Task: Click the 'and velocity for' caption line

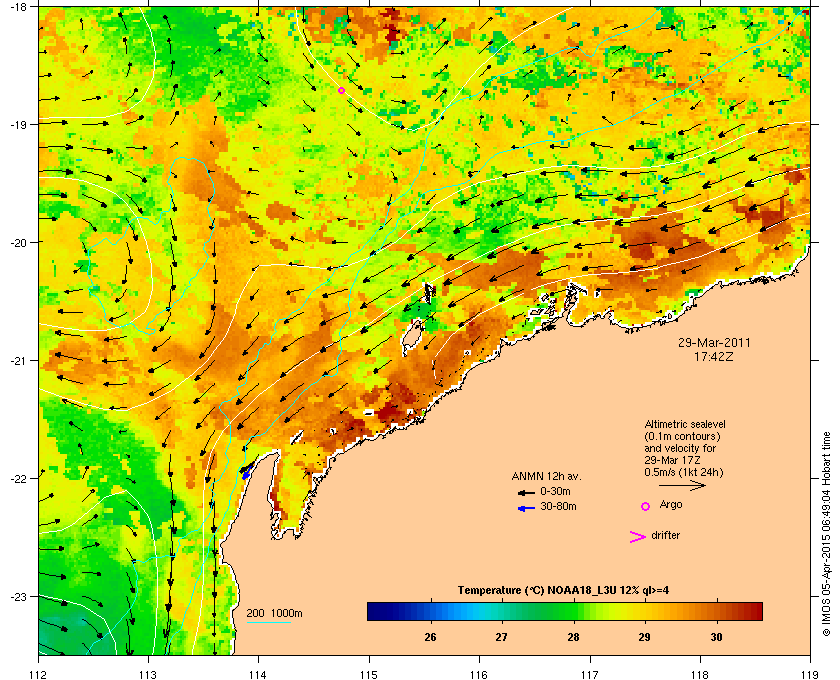Action: (680, 448)
